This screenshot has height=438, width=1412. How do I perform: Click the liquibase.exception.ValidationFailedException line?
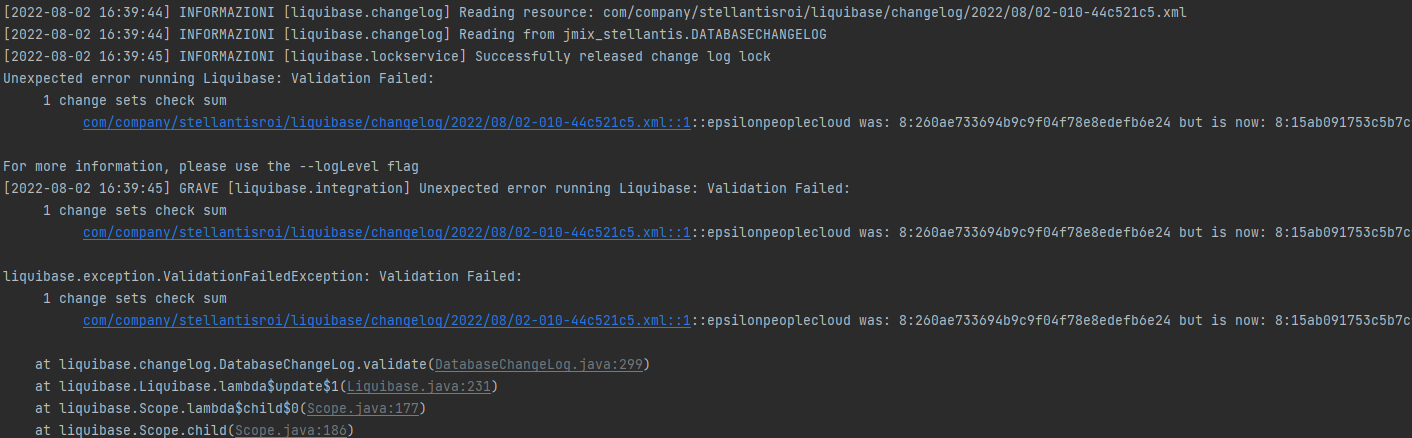click(263, 276)
